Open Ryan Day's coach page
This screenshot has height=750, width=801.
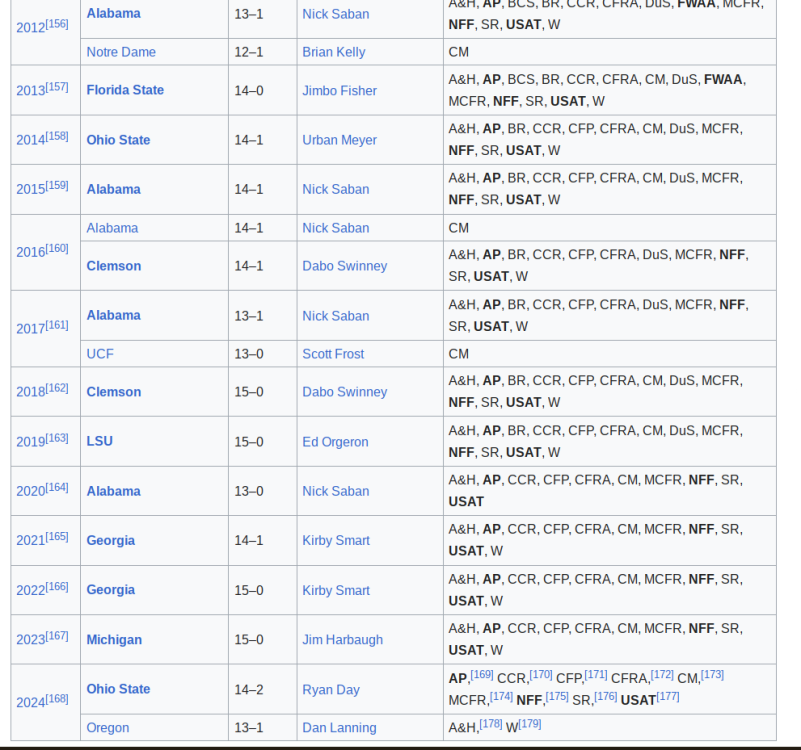tap(330, 690)
